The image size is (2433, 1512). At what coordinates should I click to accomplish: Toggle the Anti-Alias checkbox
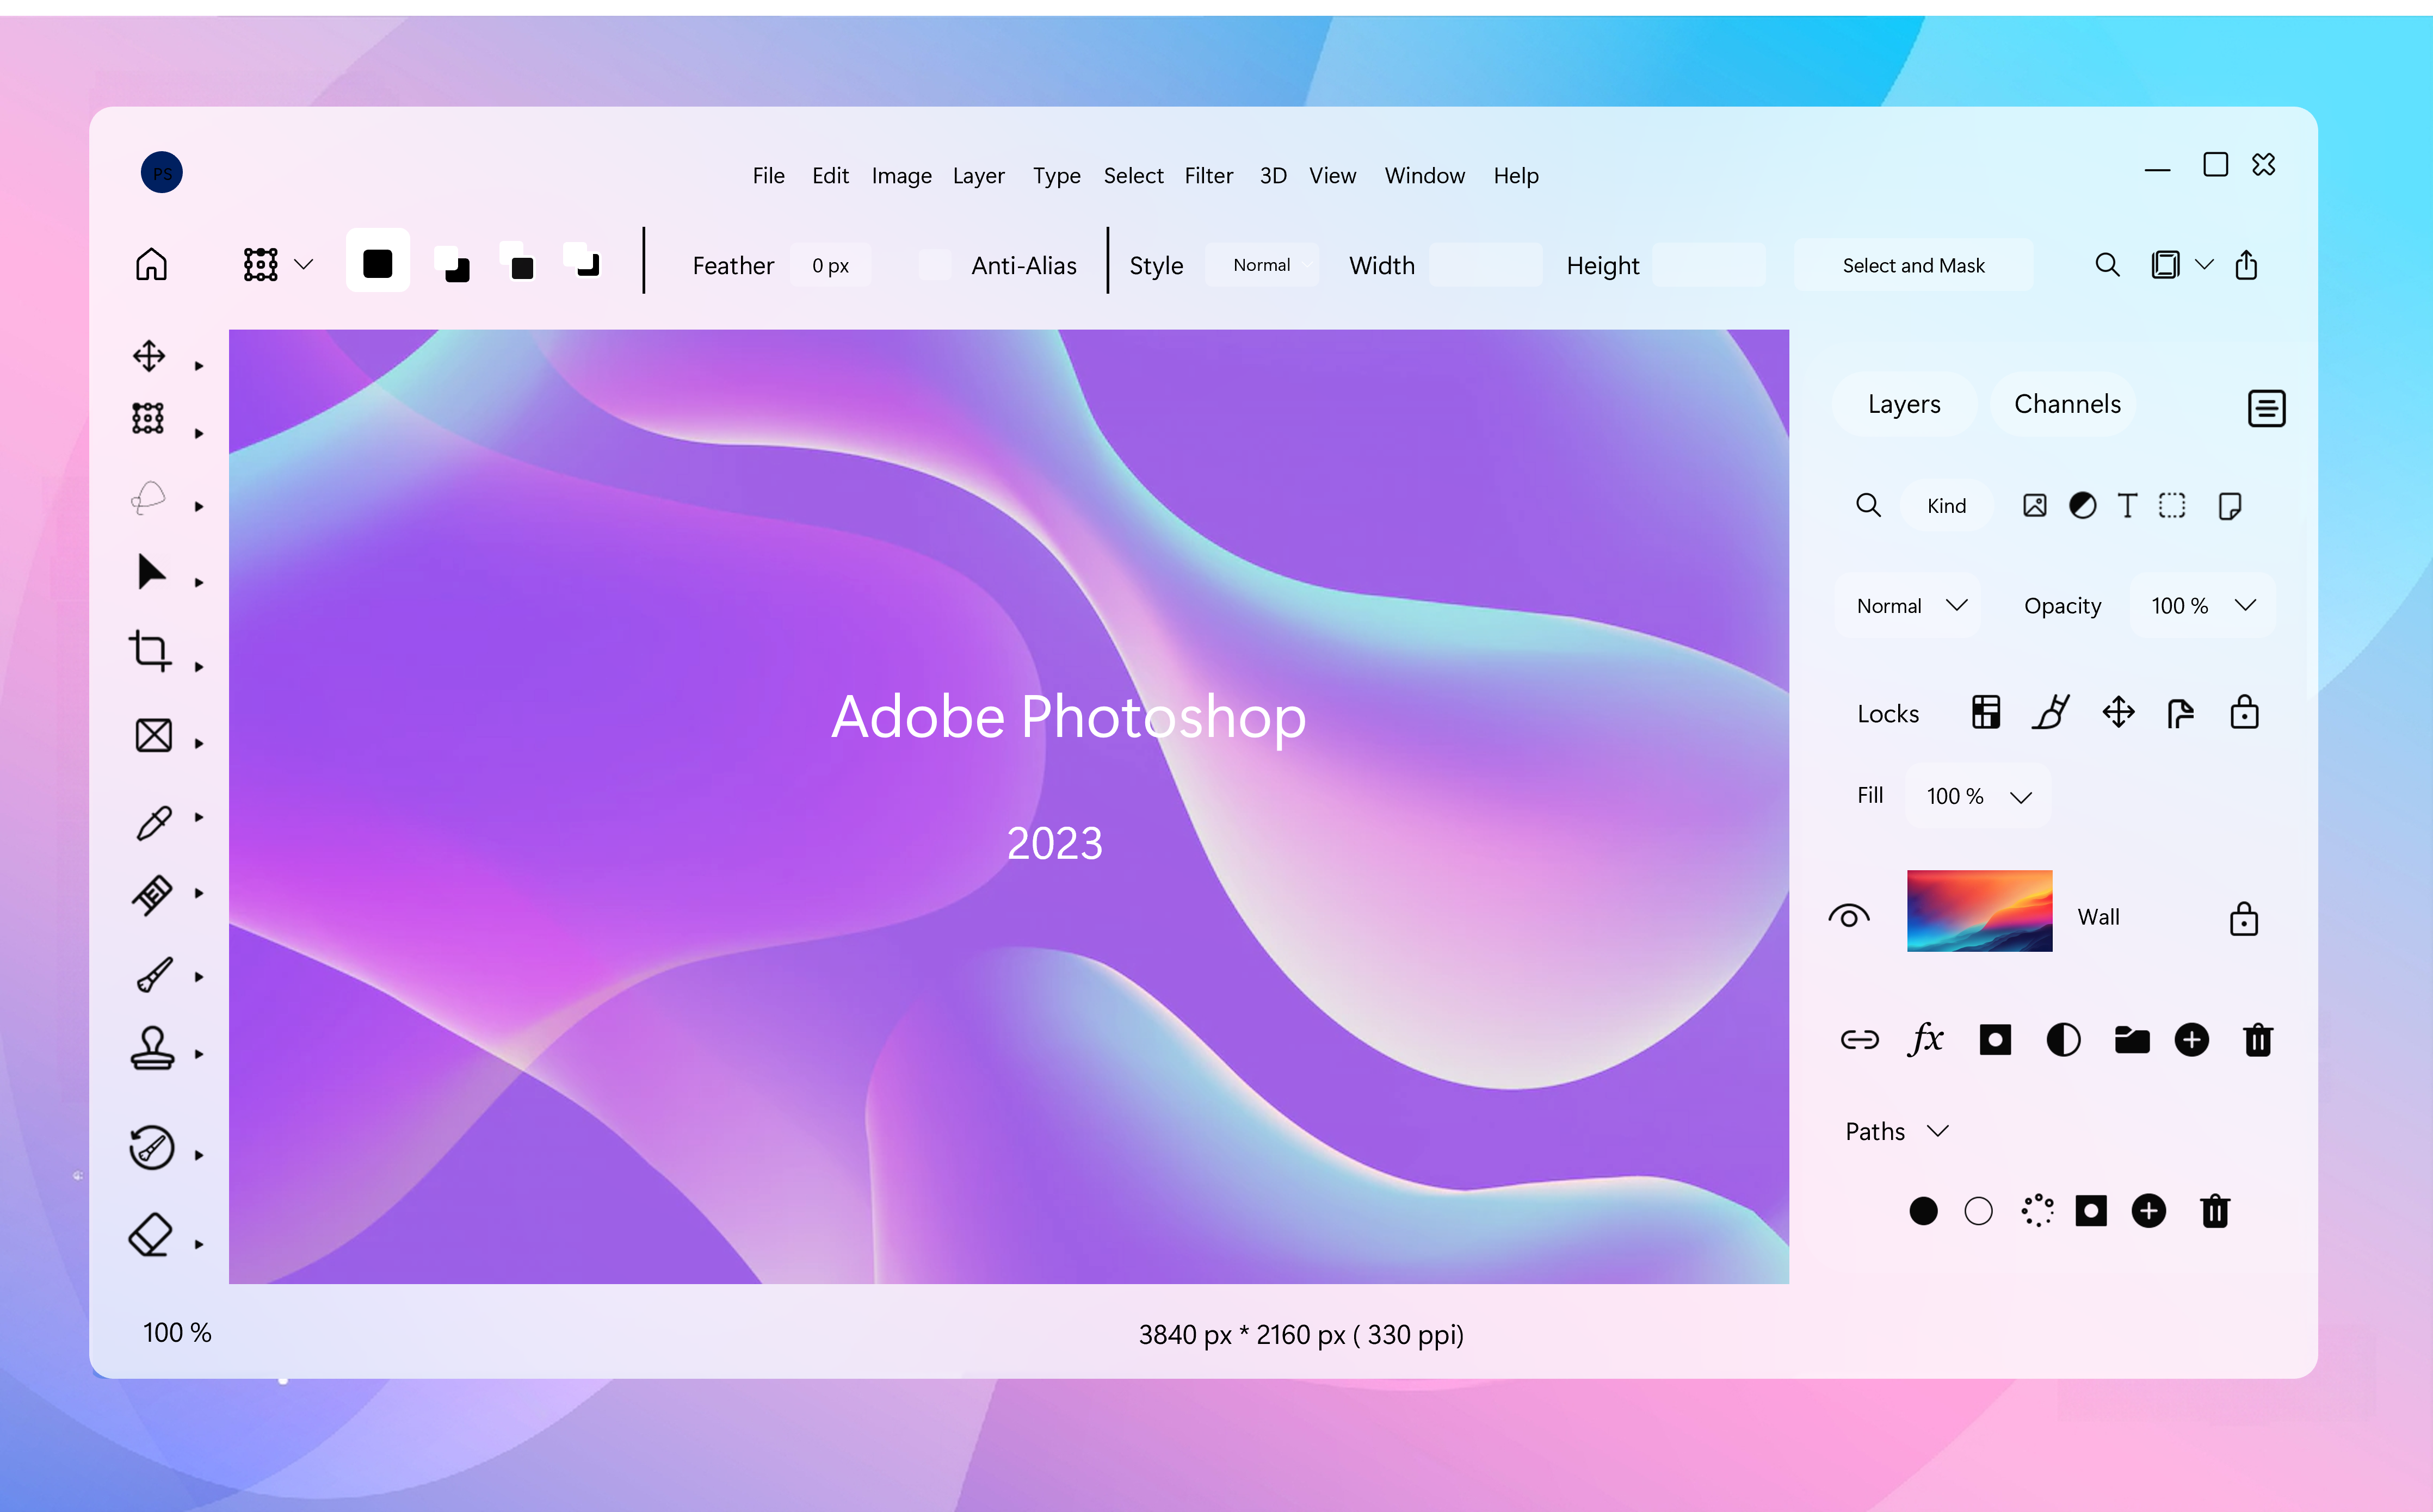click(934, 265)
